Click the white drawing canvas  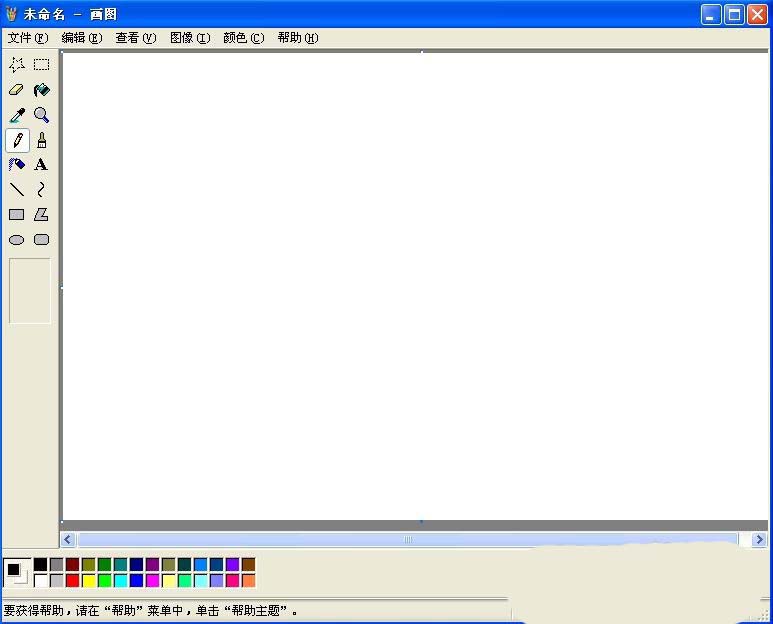click(415, 286)
